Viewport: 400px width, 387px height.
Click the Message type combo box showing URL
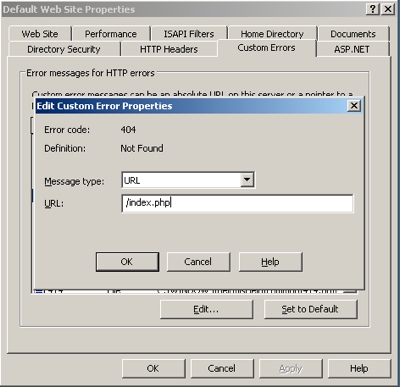click(x=188, y=180)
